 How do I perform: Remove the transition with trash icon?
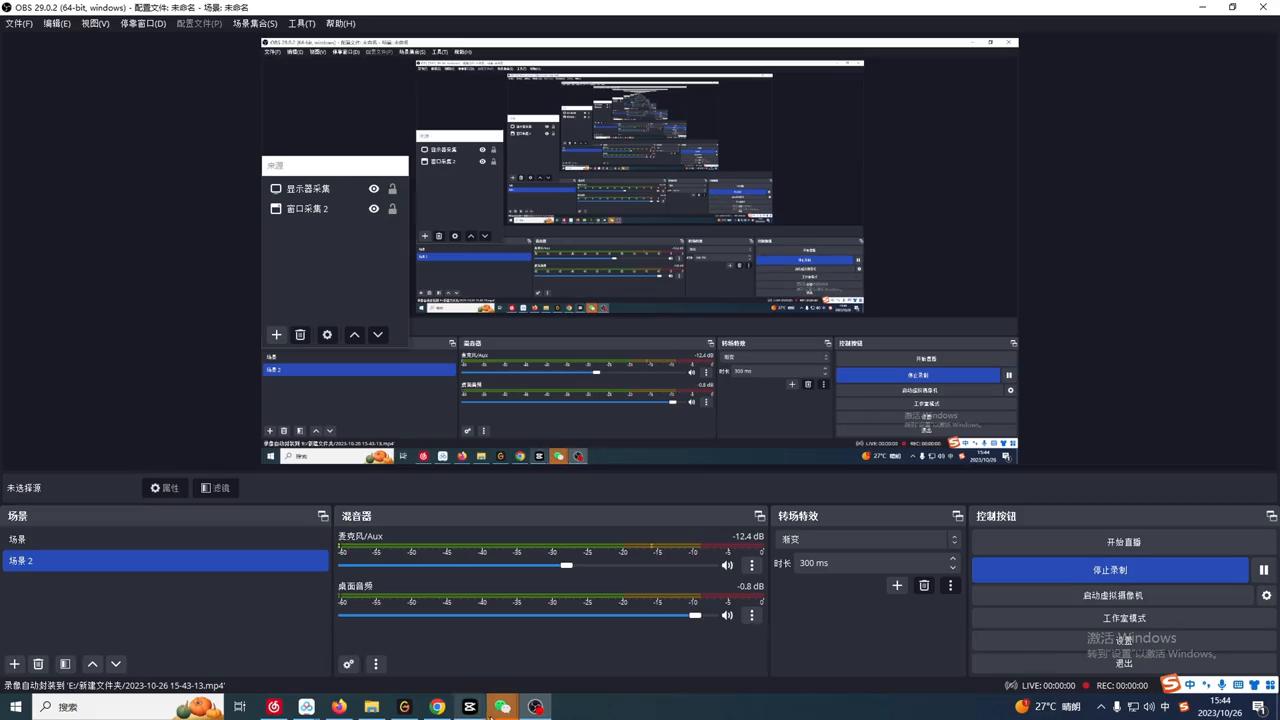(x=924, y=586)
